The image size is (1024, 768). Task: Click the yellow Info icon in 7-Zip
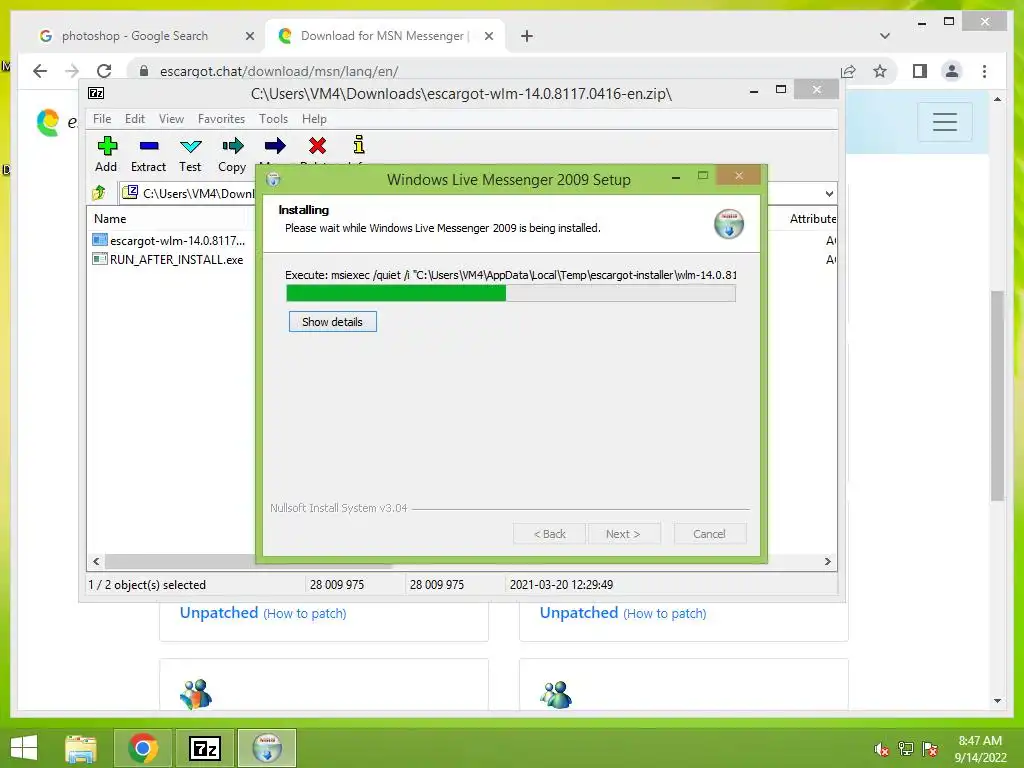tap(359, 145)
